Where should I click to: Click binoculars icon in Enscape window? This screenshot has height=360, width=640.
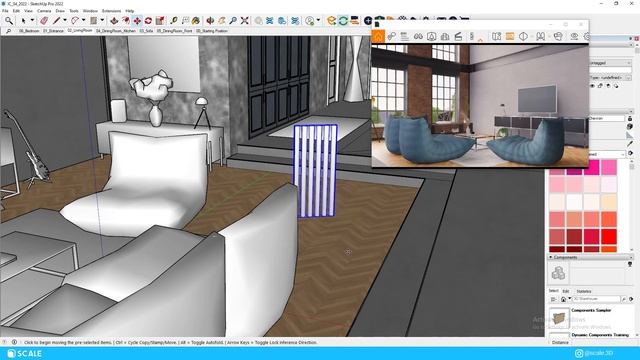418,36
